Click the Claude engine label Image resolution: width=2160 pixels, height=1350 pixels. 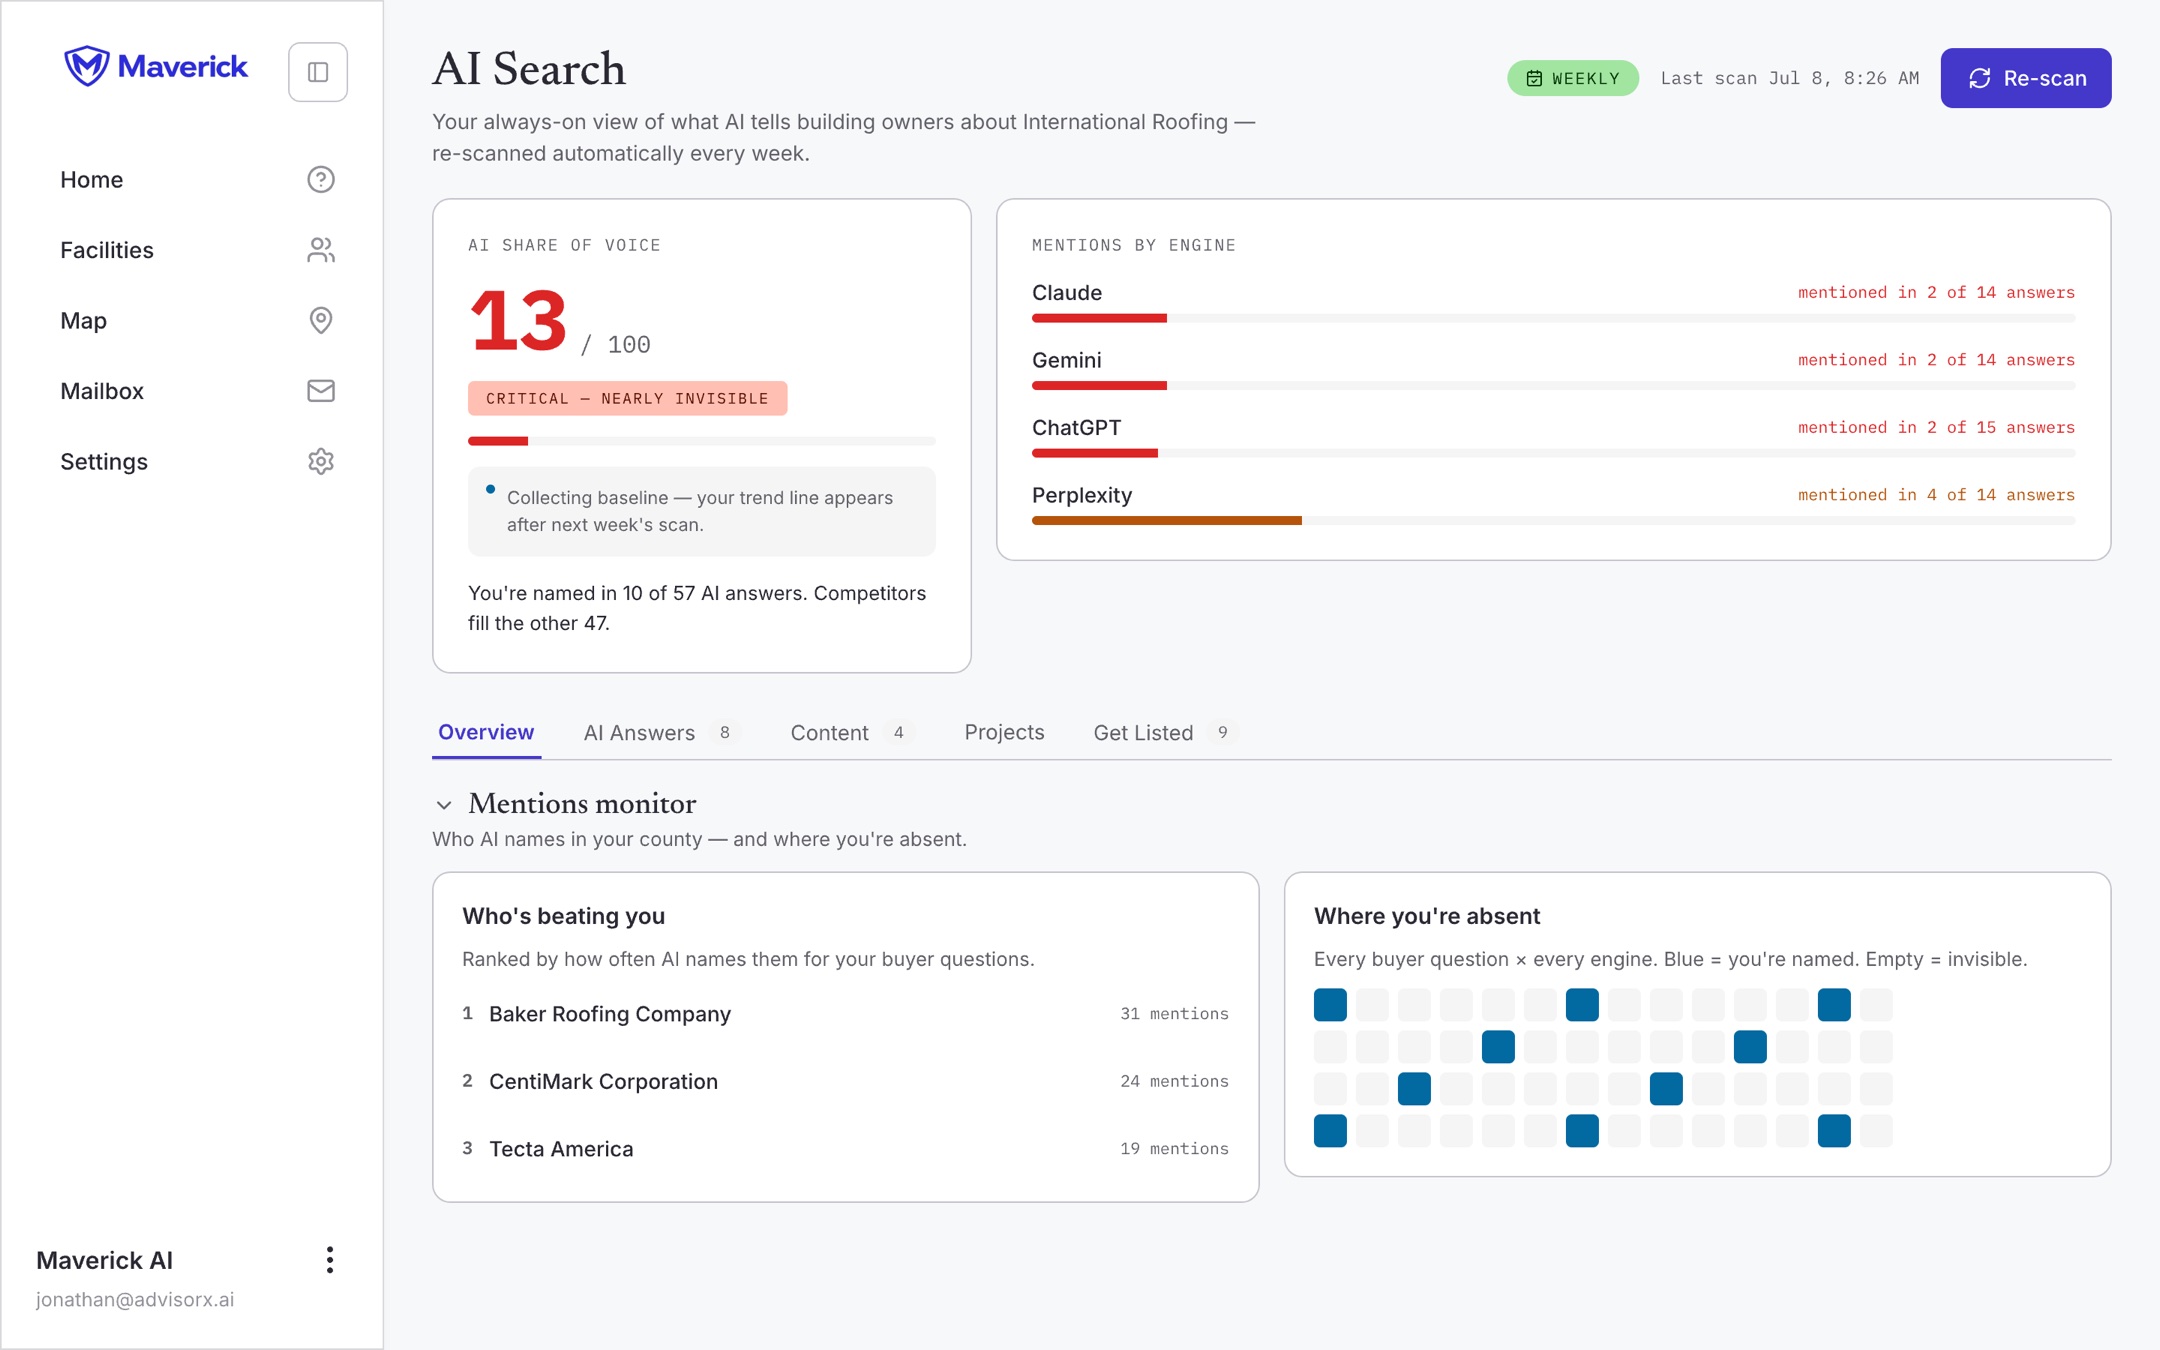(x=1066, y=292)
